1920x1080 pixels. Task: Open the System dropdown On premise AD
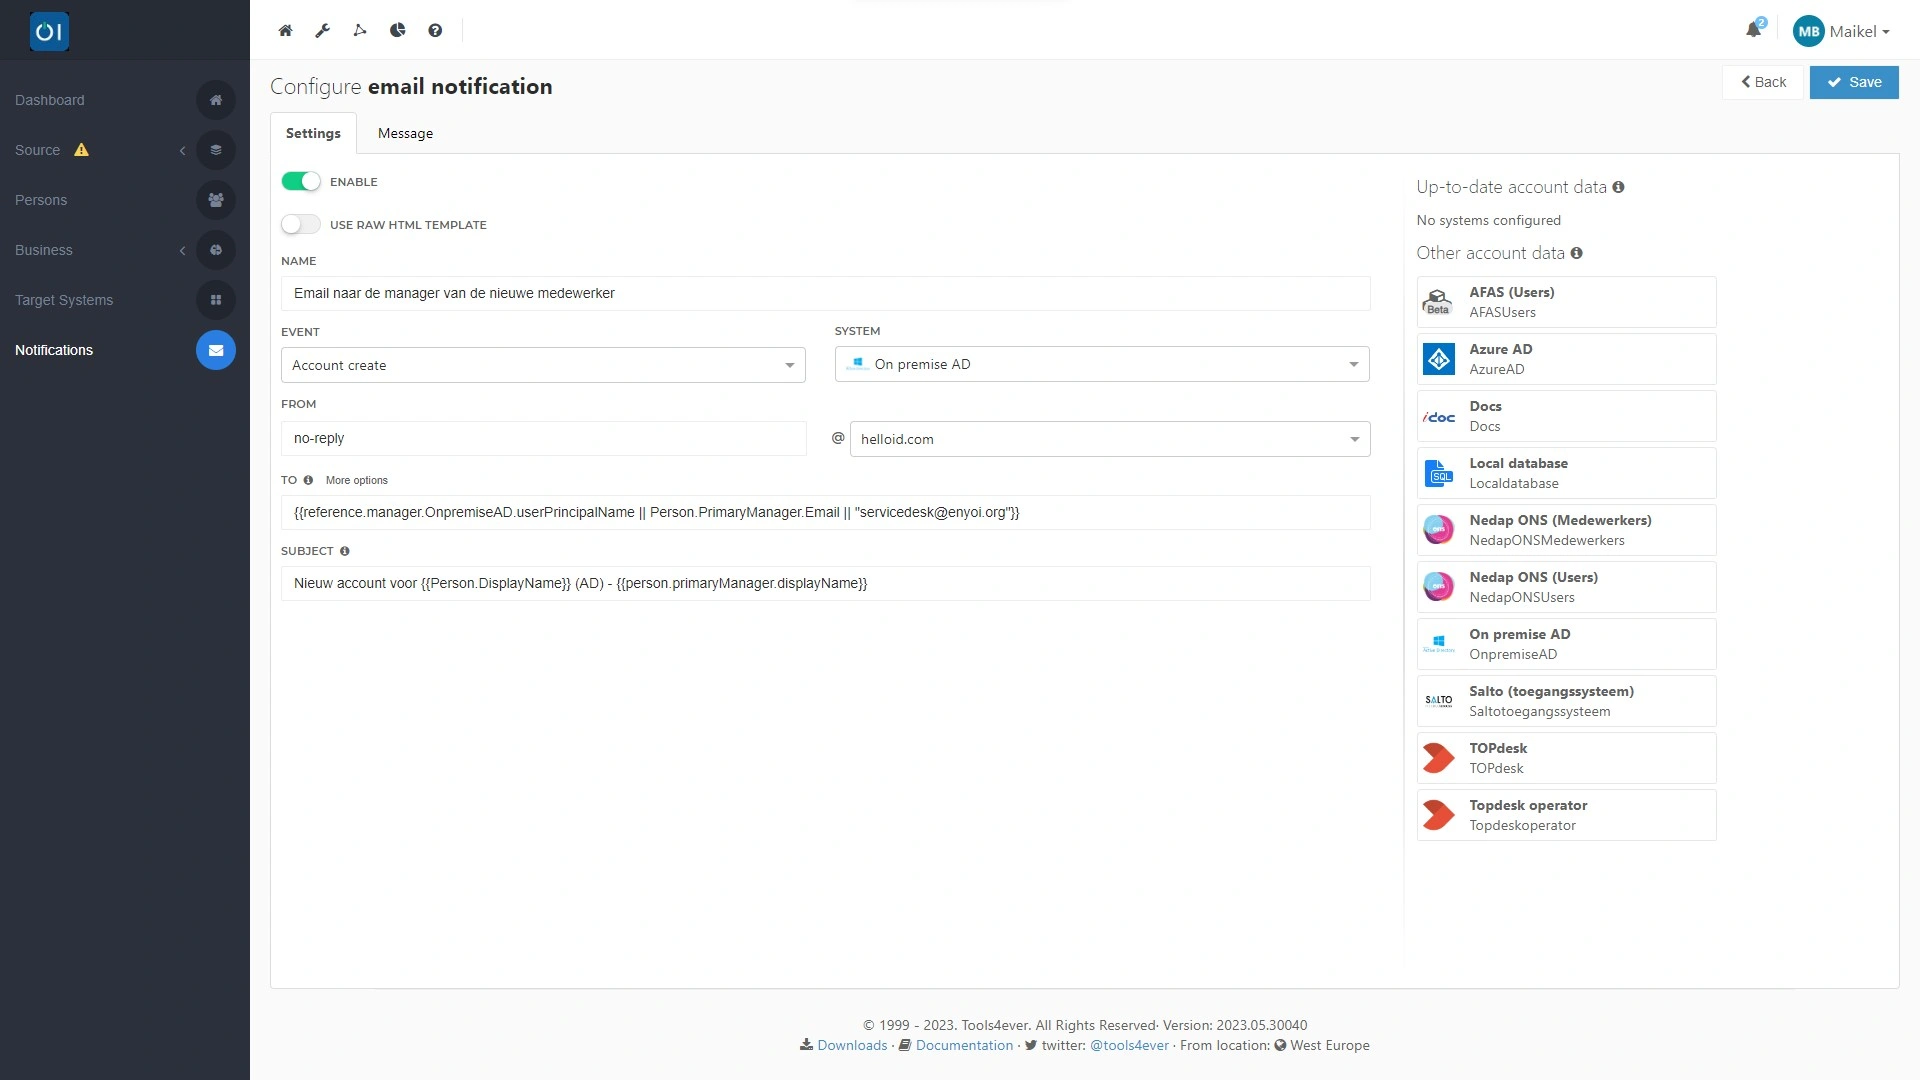coord(1101,364)
